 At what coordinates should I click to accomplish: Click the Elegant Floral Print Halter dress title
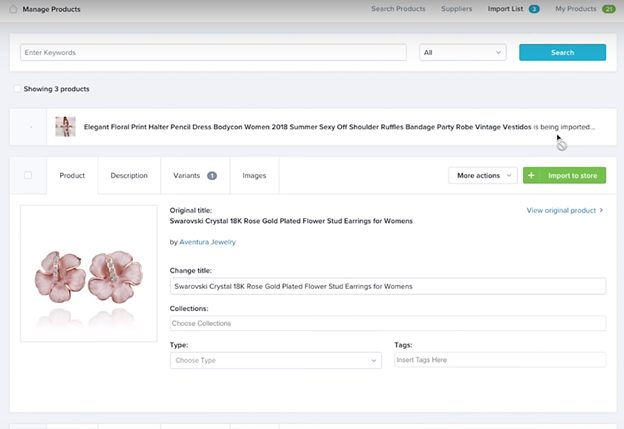point(307,127)
